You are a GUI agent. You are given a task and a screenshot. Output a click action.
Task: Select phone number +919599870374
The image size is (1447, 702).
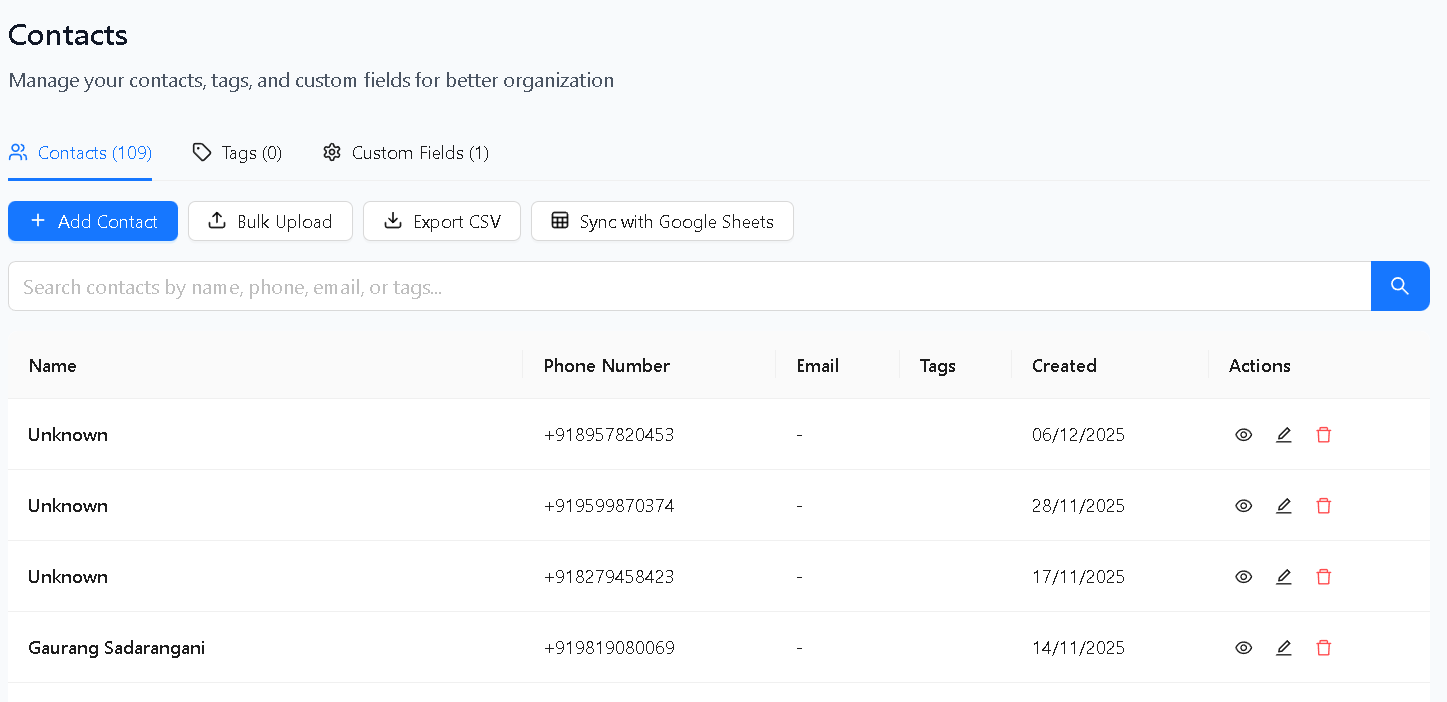(x=609, y=506)
